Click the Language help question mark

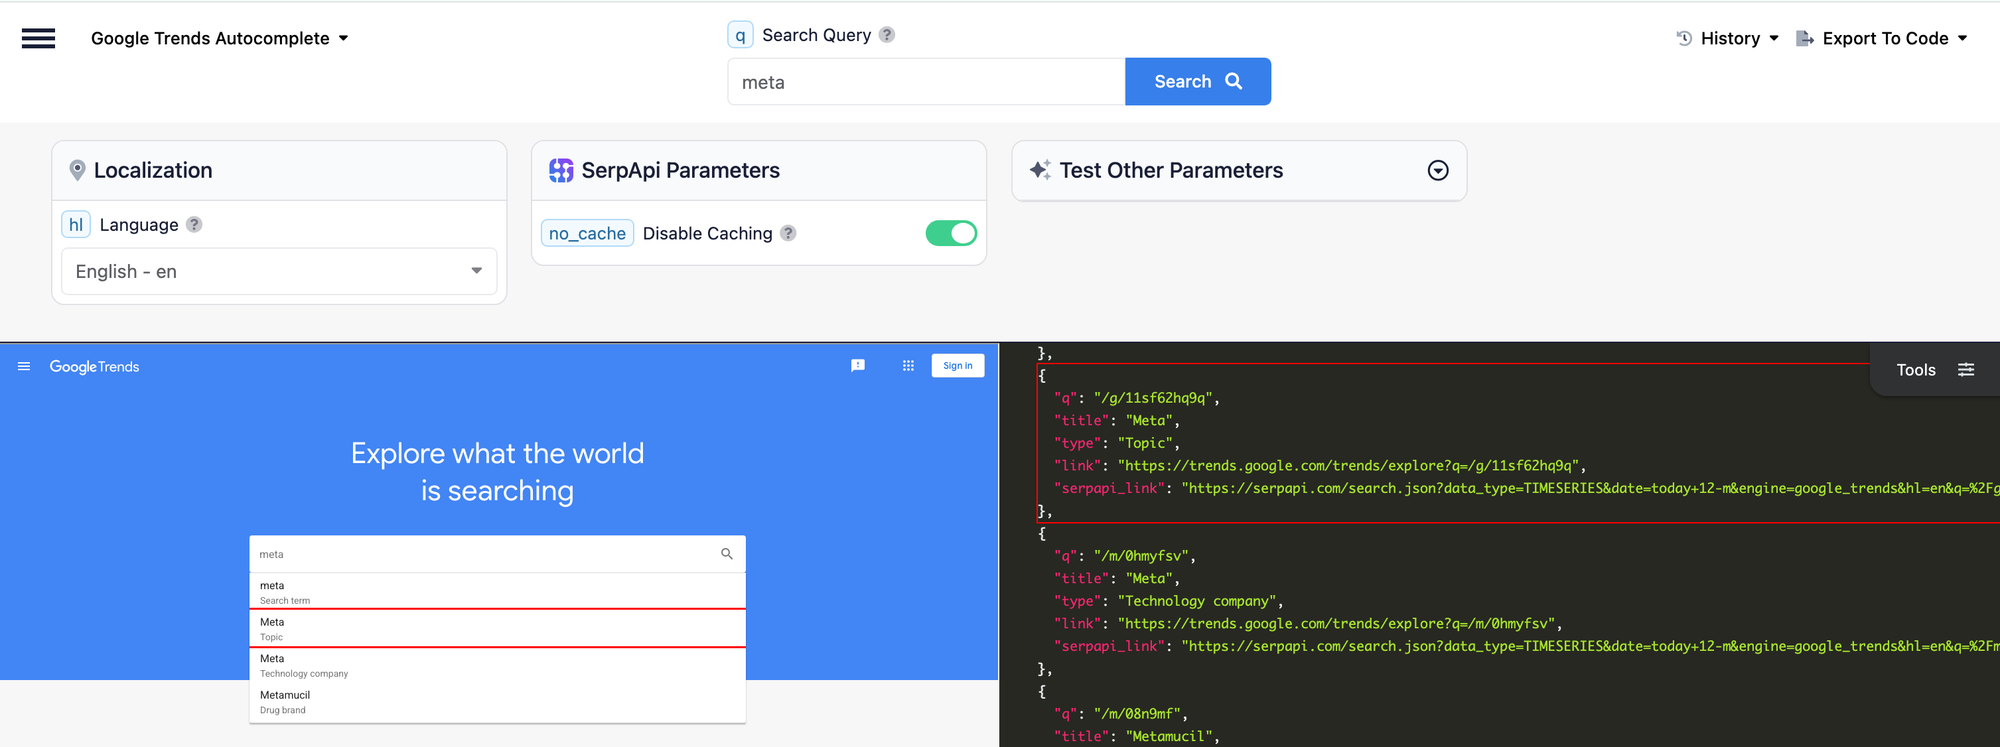[194, 225]
